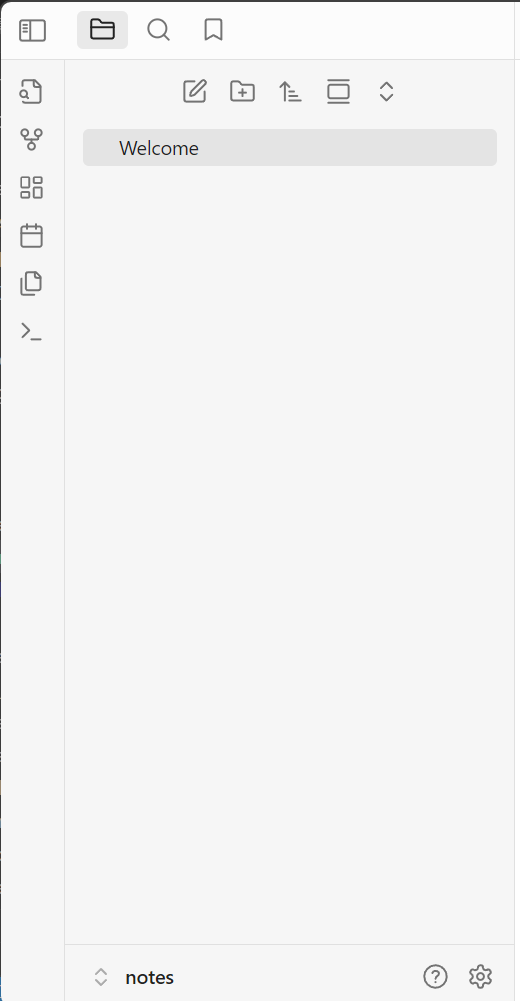Toggle auto-reveal current file icon

338,91
